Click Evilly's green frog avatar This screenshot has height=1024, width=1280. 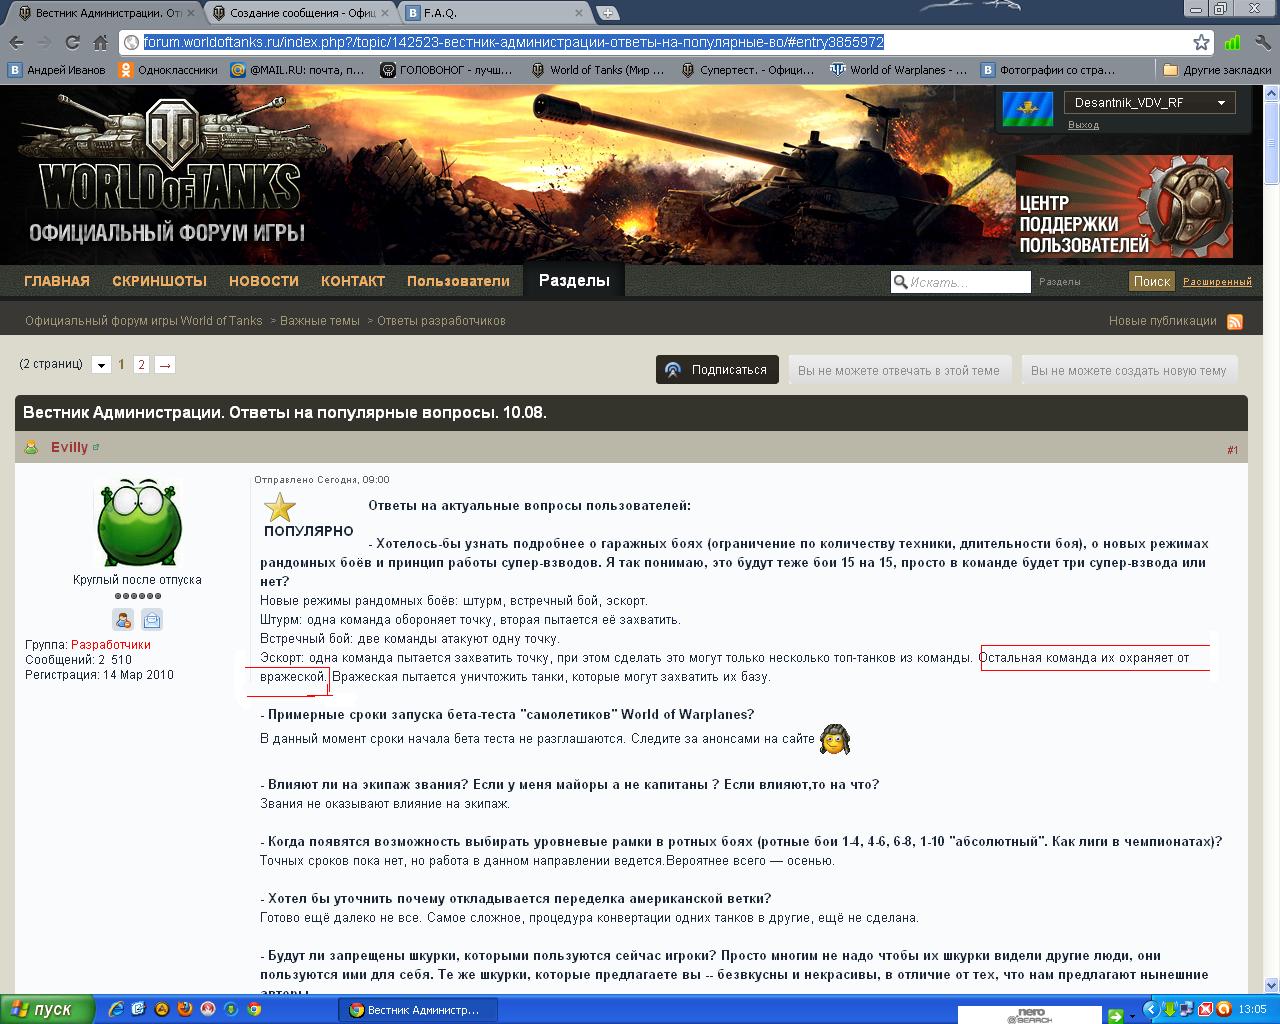[x=139, y=523]
